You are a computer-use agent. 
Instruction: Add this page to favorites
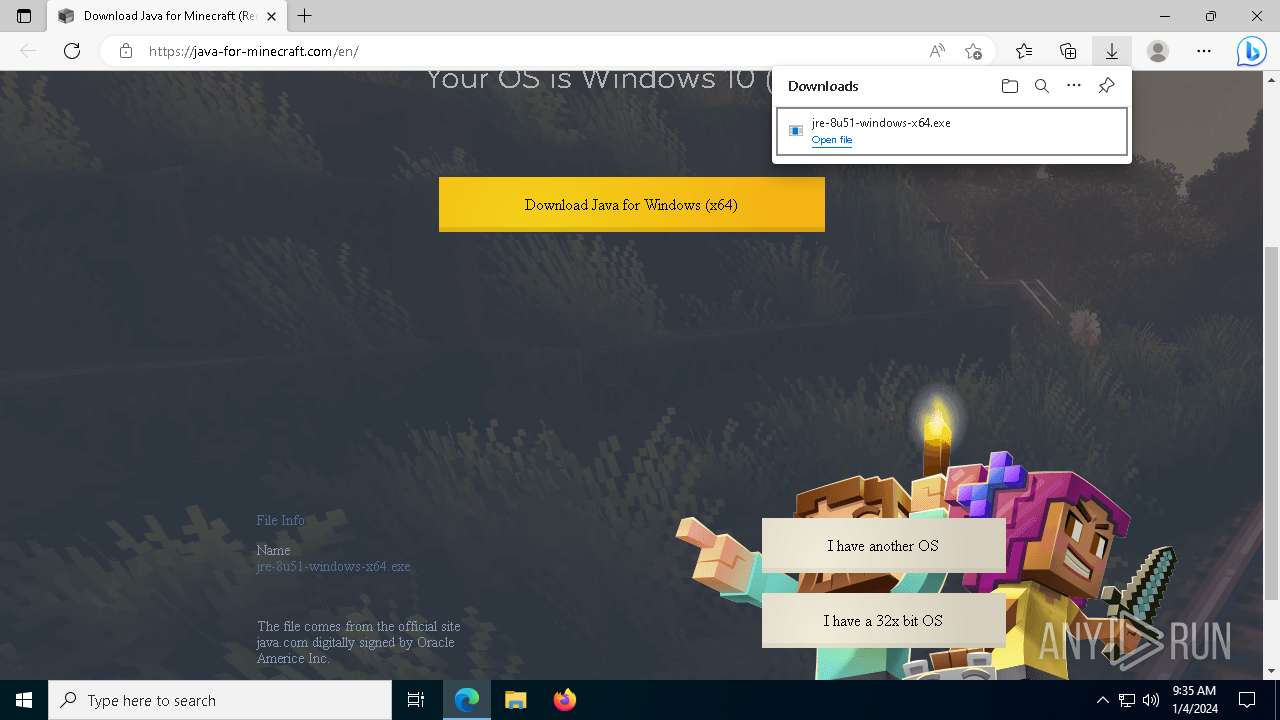pyautogui.click(x=973, y=51)
